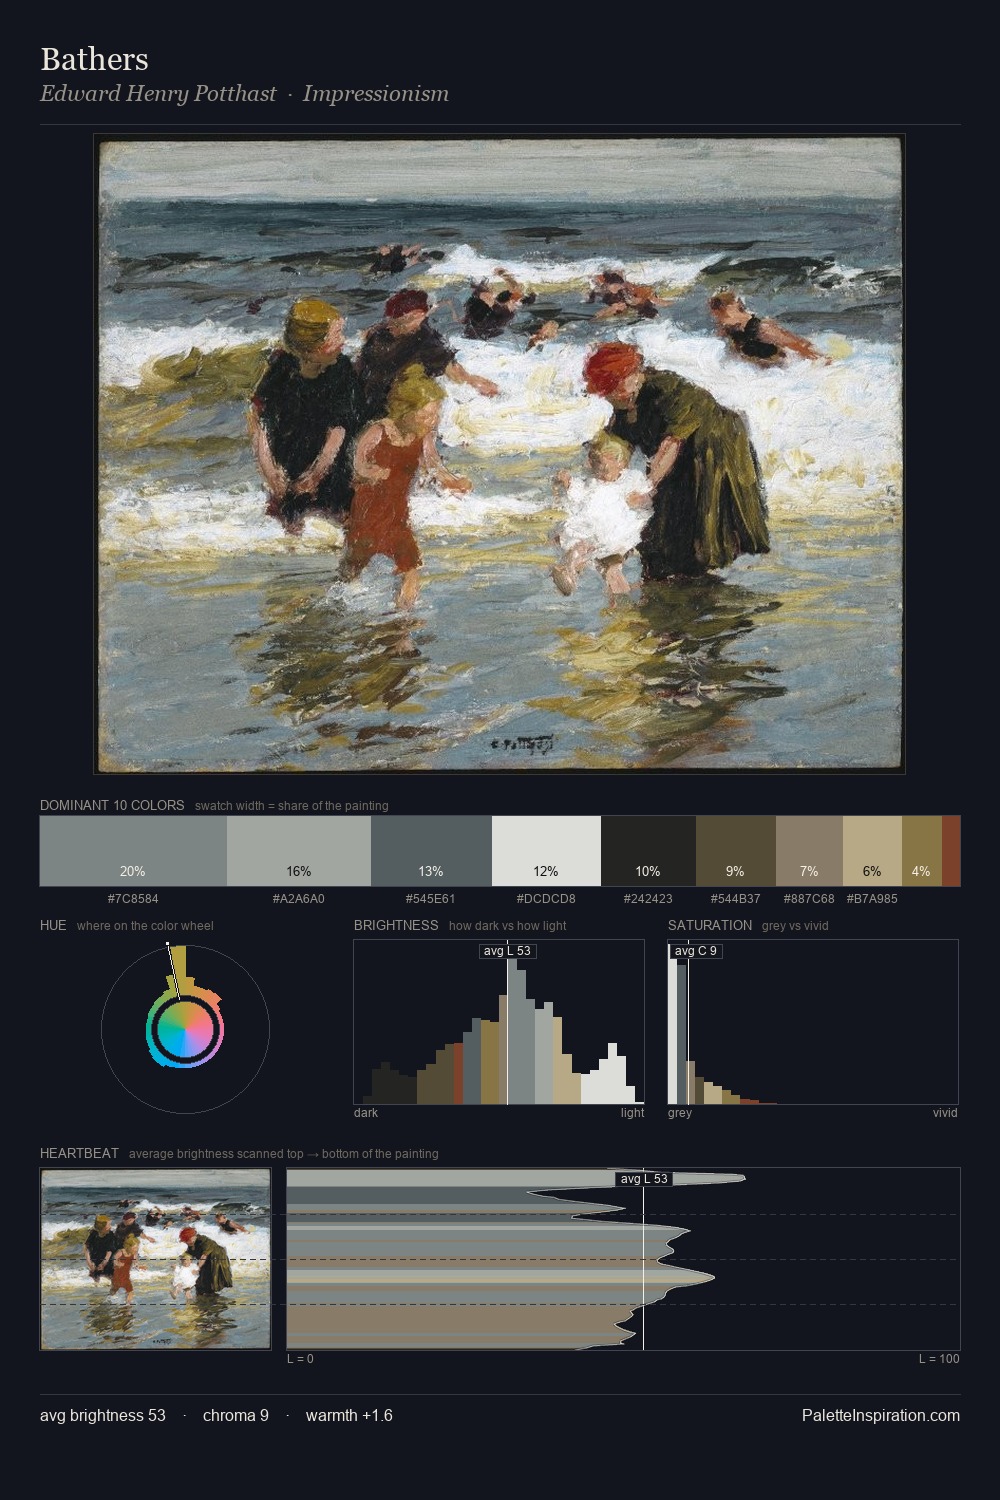Click the HUE section heading
Viewport: 1000px width, 1500px height.
coord(53,925)
